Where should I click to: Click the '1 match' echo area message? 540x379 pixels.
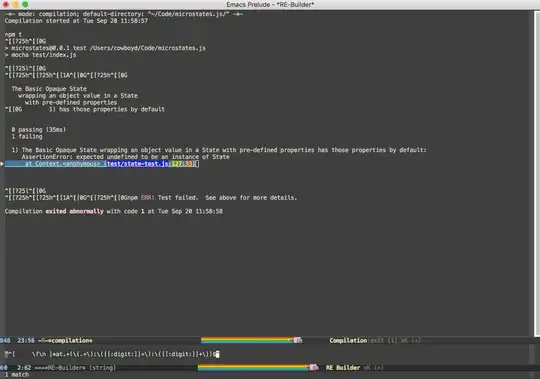[17, 375]
